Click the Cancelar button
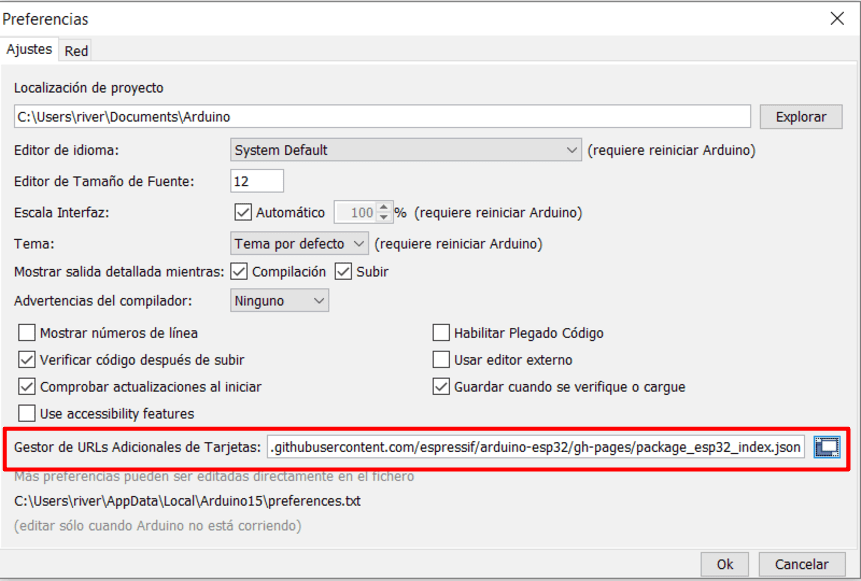This screenshot has width=861, height=581. [801, 564]
